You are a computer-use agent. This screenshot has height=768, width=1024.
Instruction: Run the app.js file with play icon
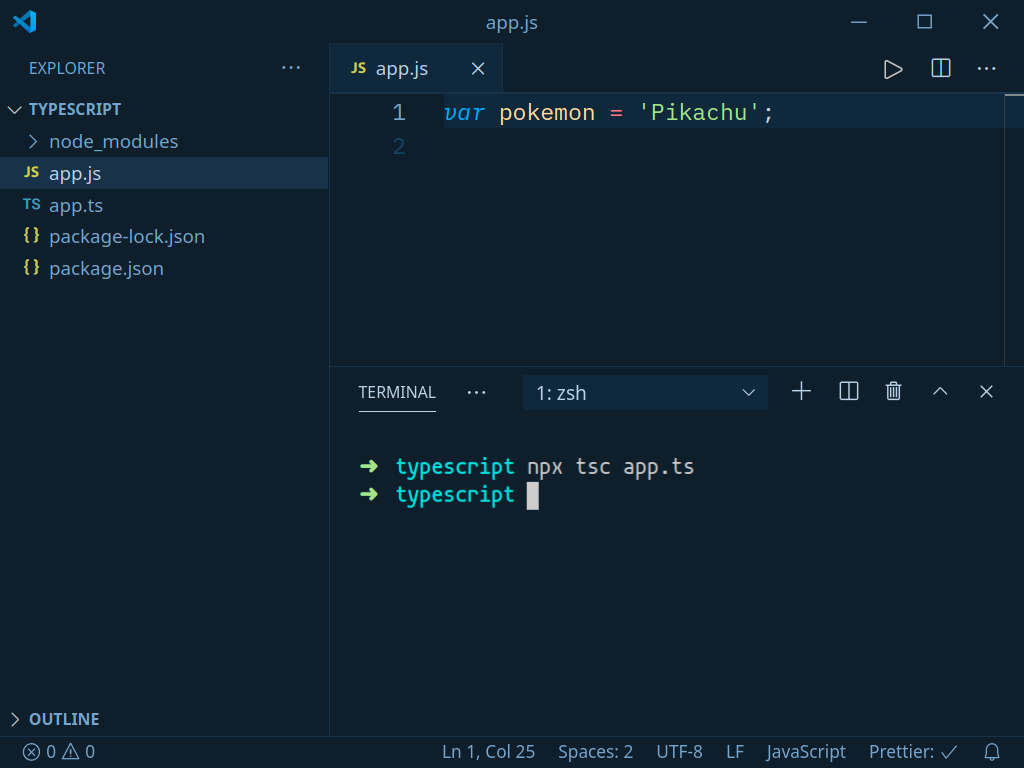click(x=893, y=69)
